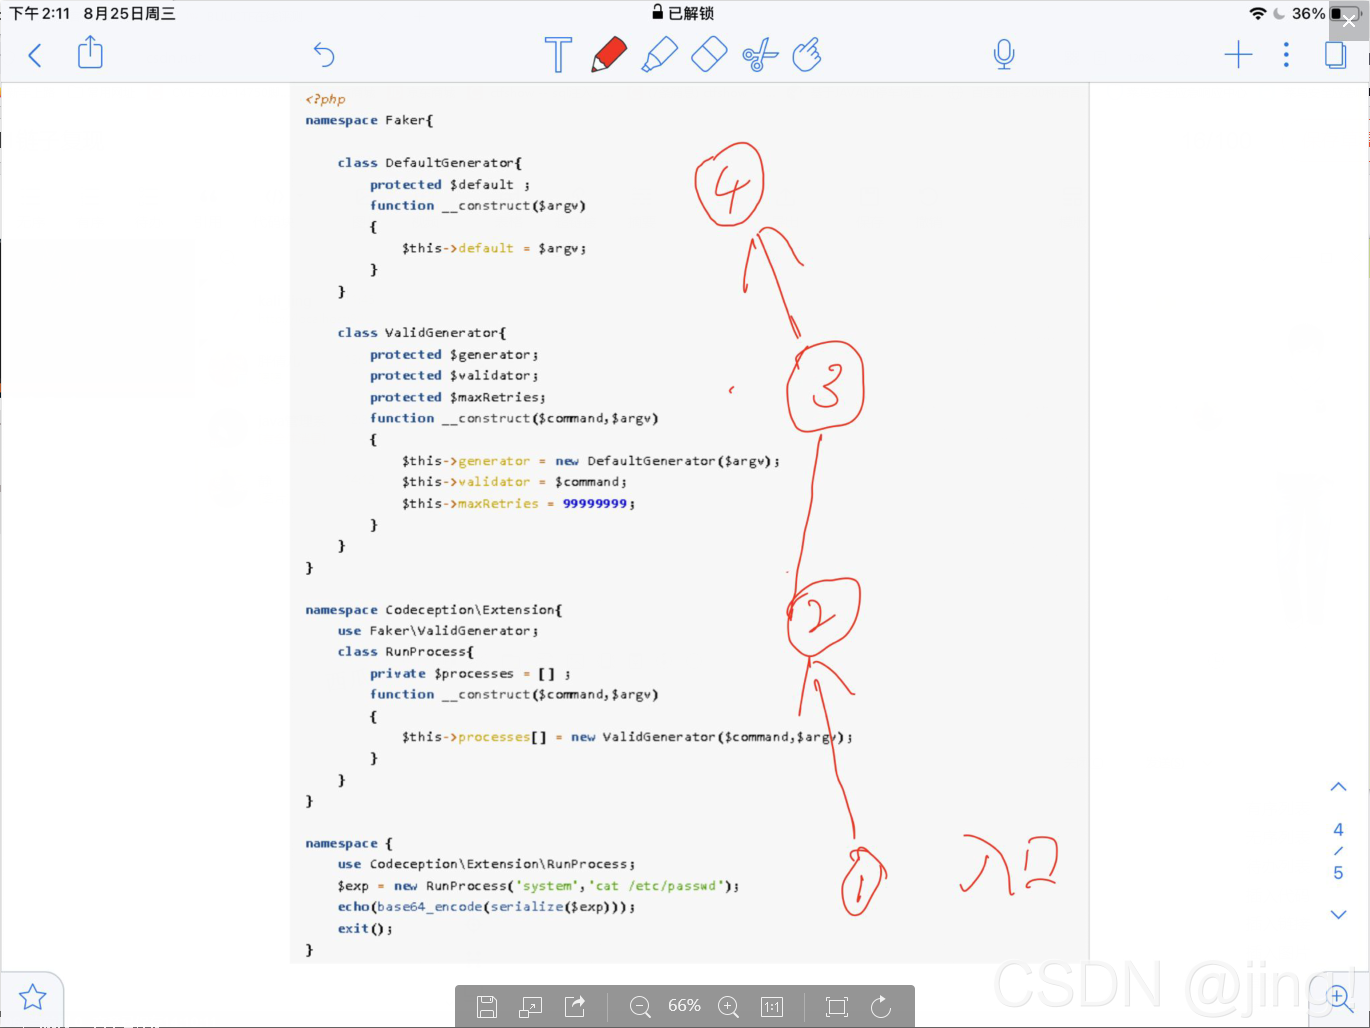1370x1028 pixels.
Task: Share the image from bottom toolbar
Action: [575, 1006]
